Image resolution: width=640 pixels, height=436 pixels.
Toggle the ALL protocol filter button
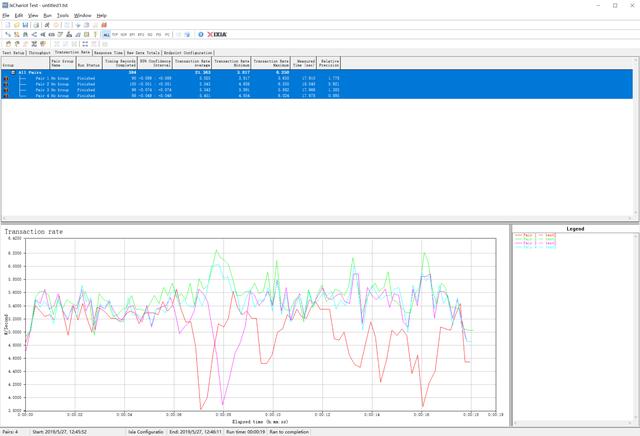point(107,34)
